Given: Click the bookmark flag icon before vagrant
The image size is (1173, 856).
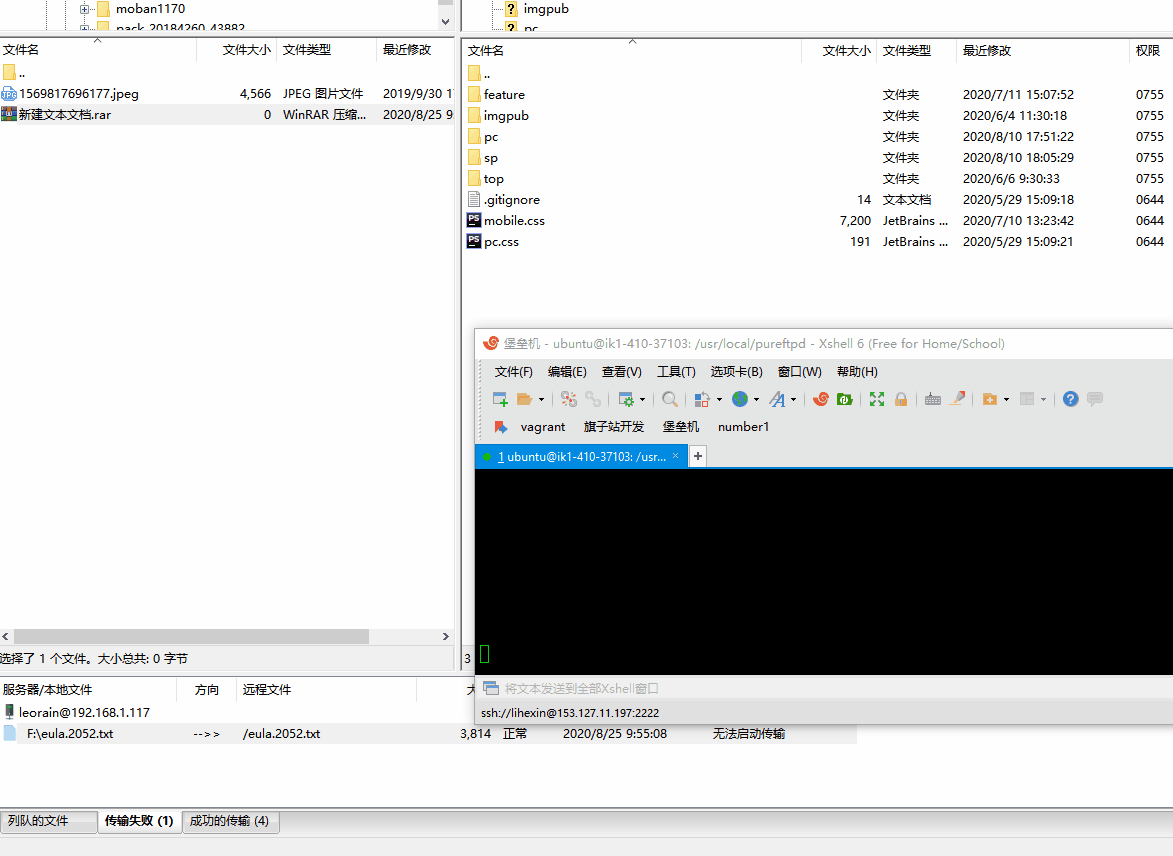Looking at the screenshot, I should pyautogui.click(x=500, y=427).
